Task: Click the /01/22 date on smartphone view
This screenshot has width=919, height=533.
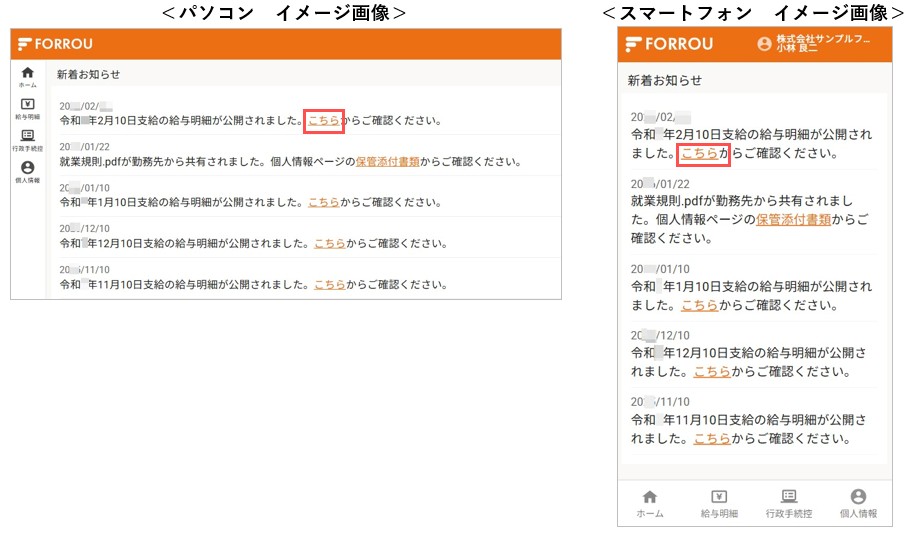Action: (661, 184)
